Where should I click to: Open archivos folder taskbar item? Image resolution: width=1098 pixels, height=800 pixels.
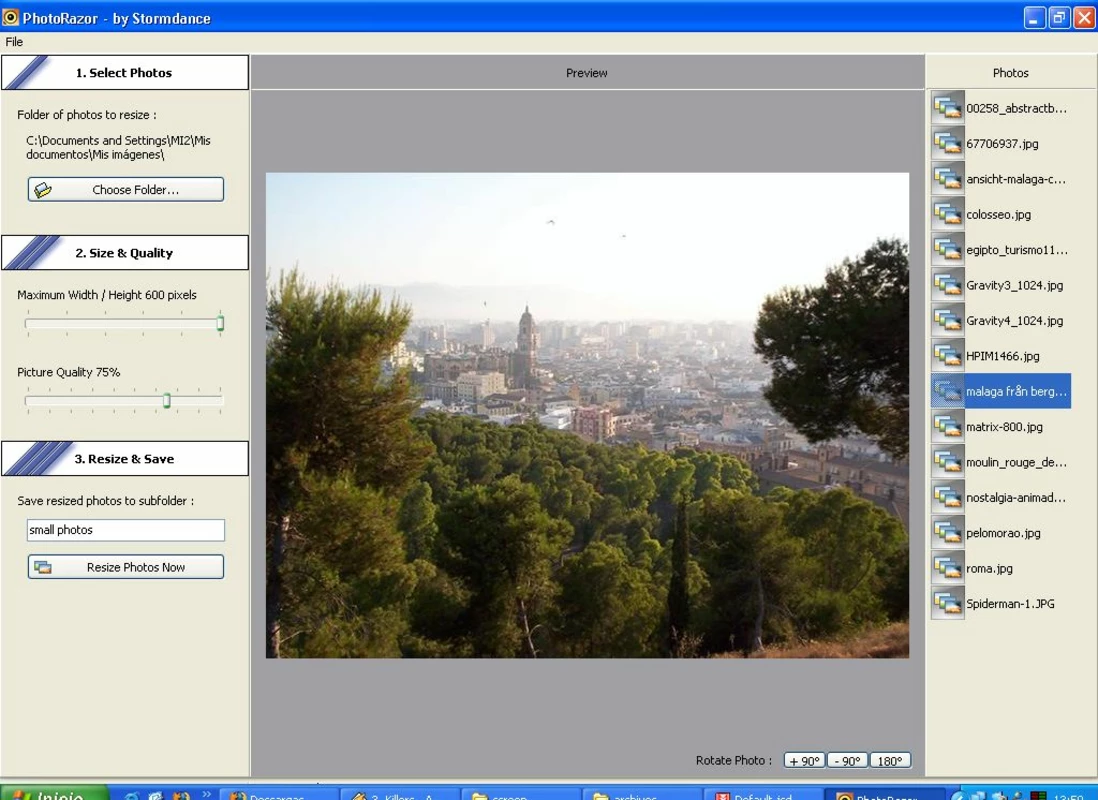pyautogui.click(x=641, y=794)
